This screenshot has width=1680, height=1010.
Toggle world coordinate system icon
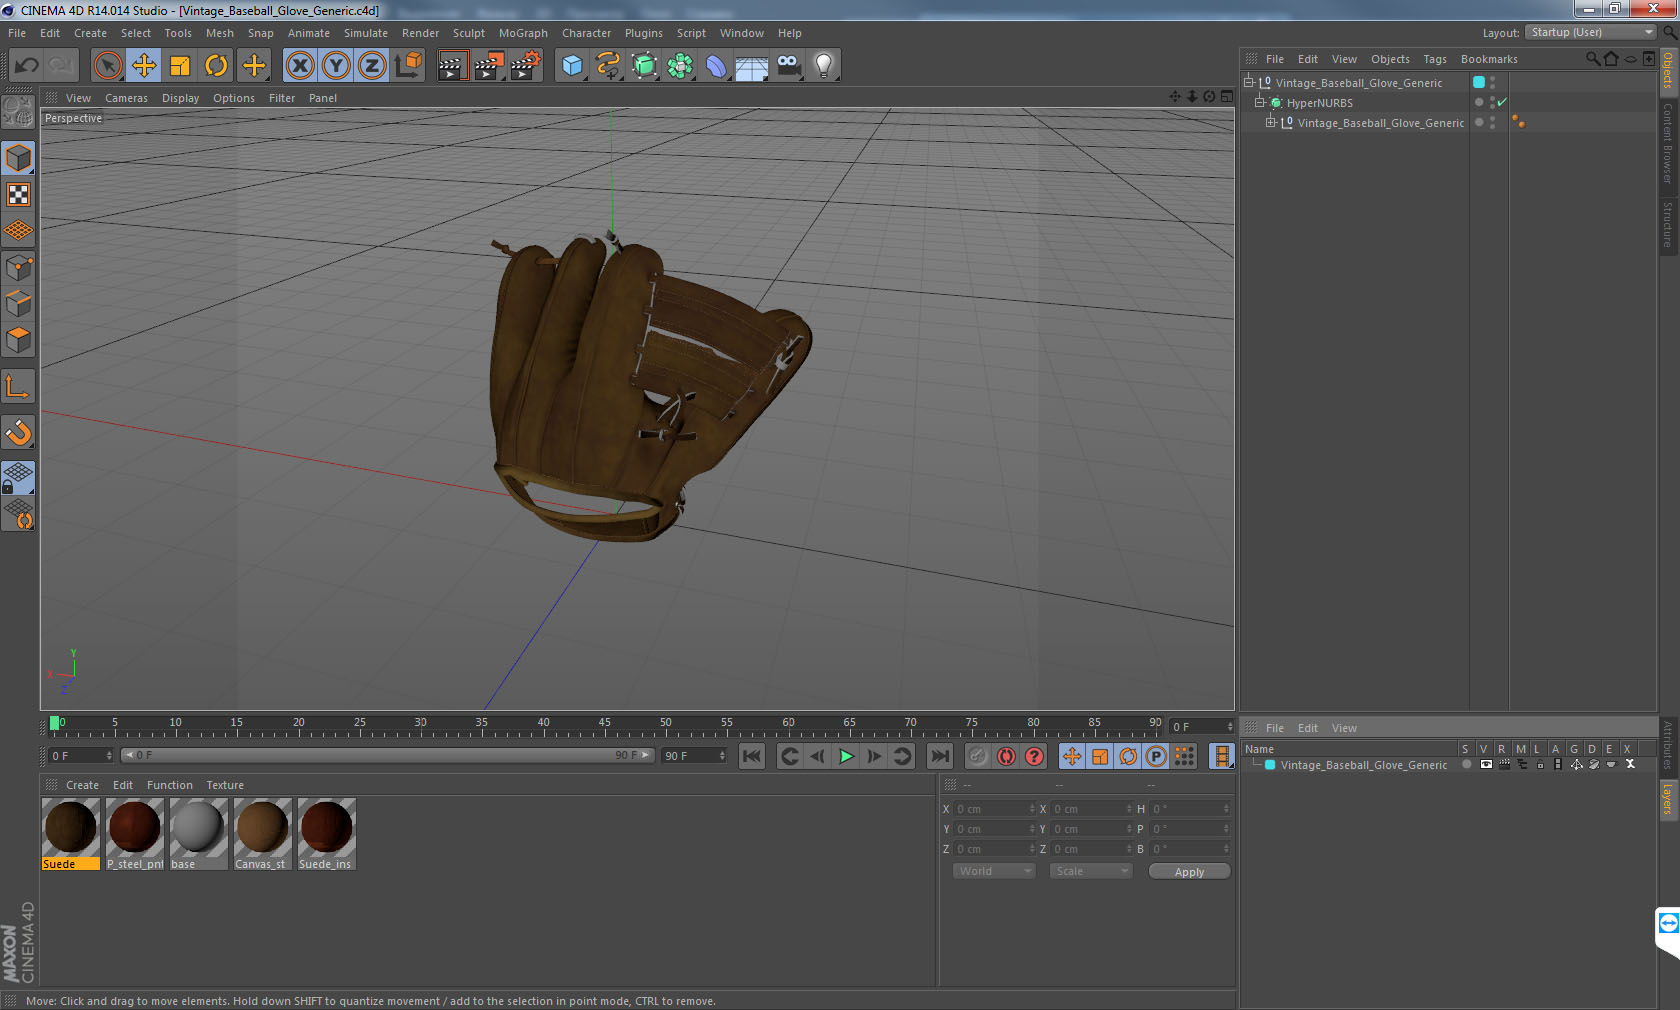pyautogui.click(x=408, y=66)
